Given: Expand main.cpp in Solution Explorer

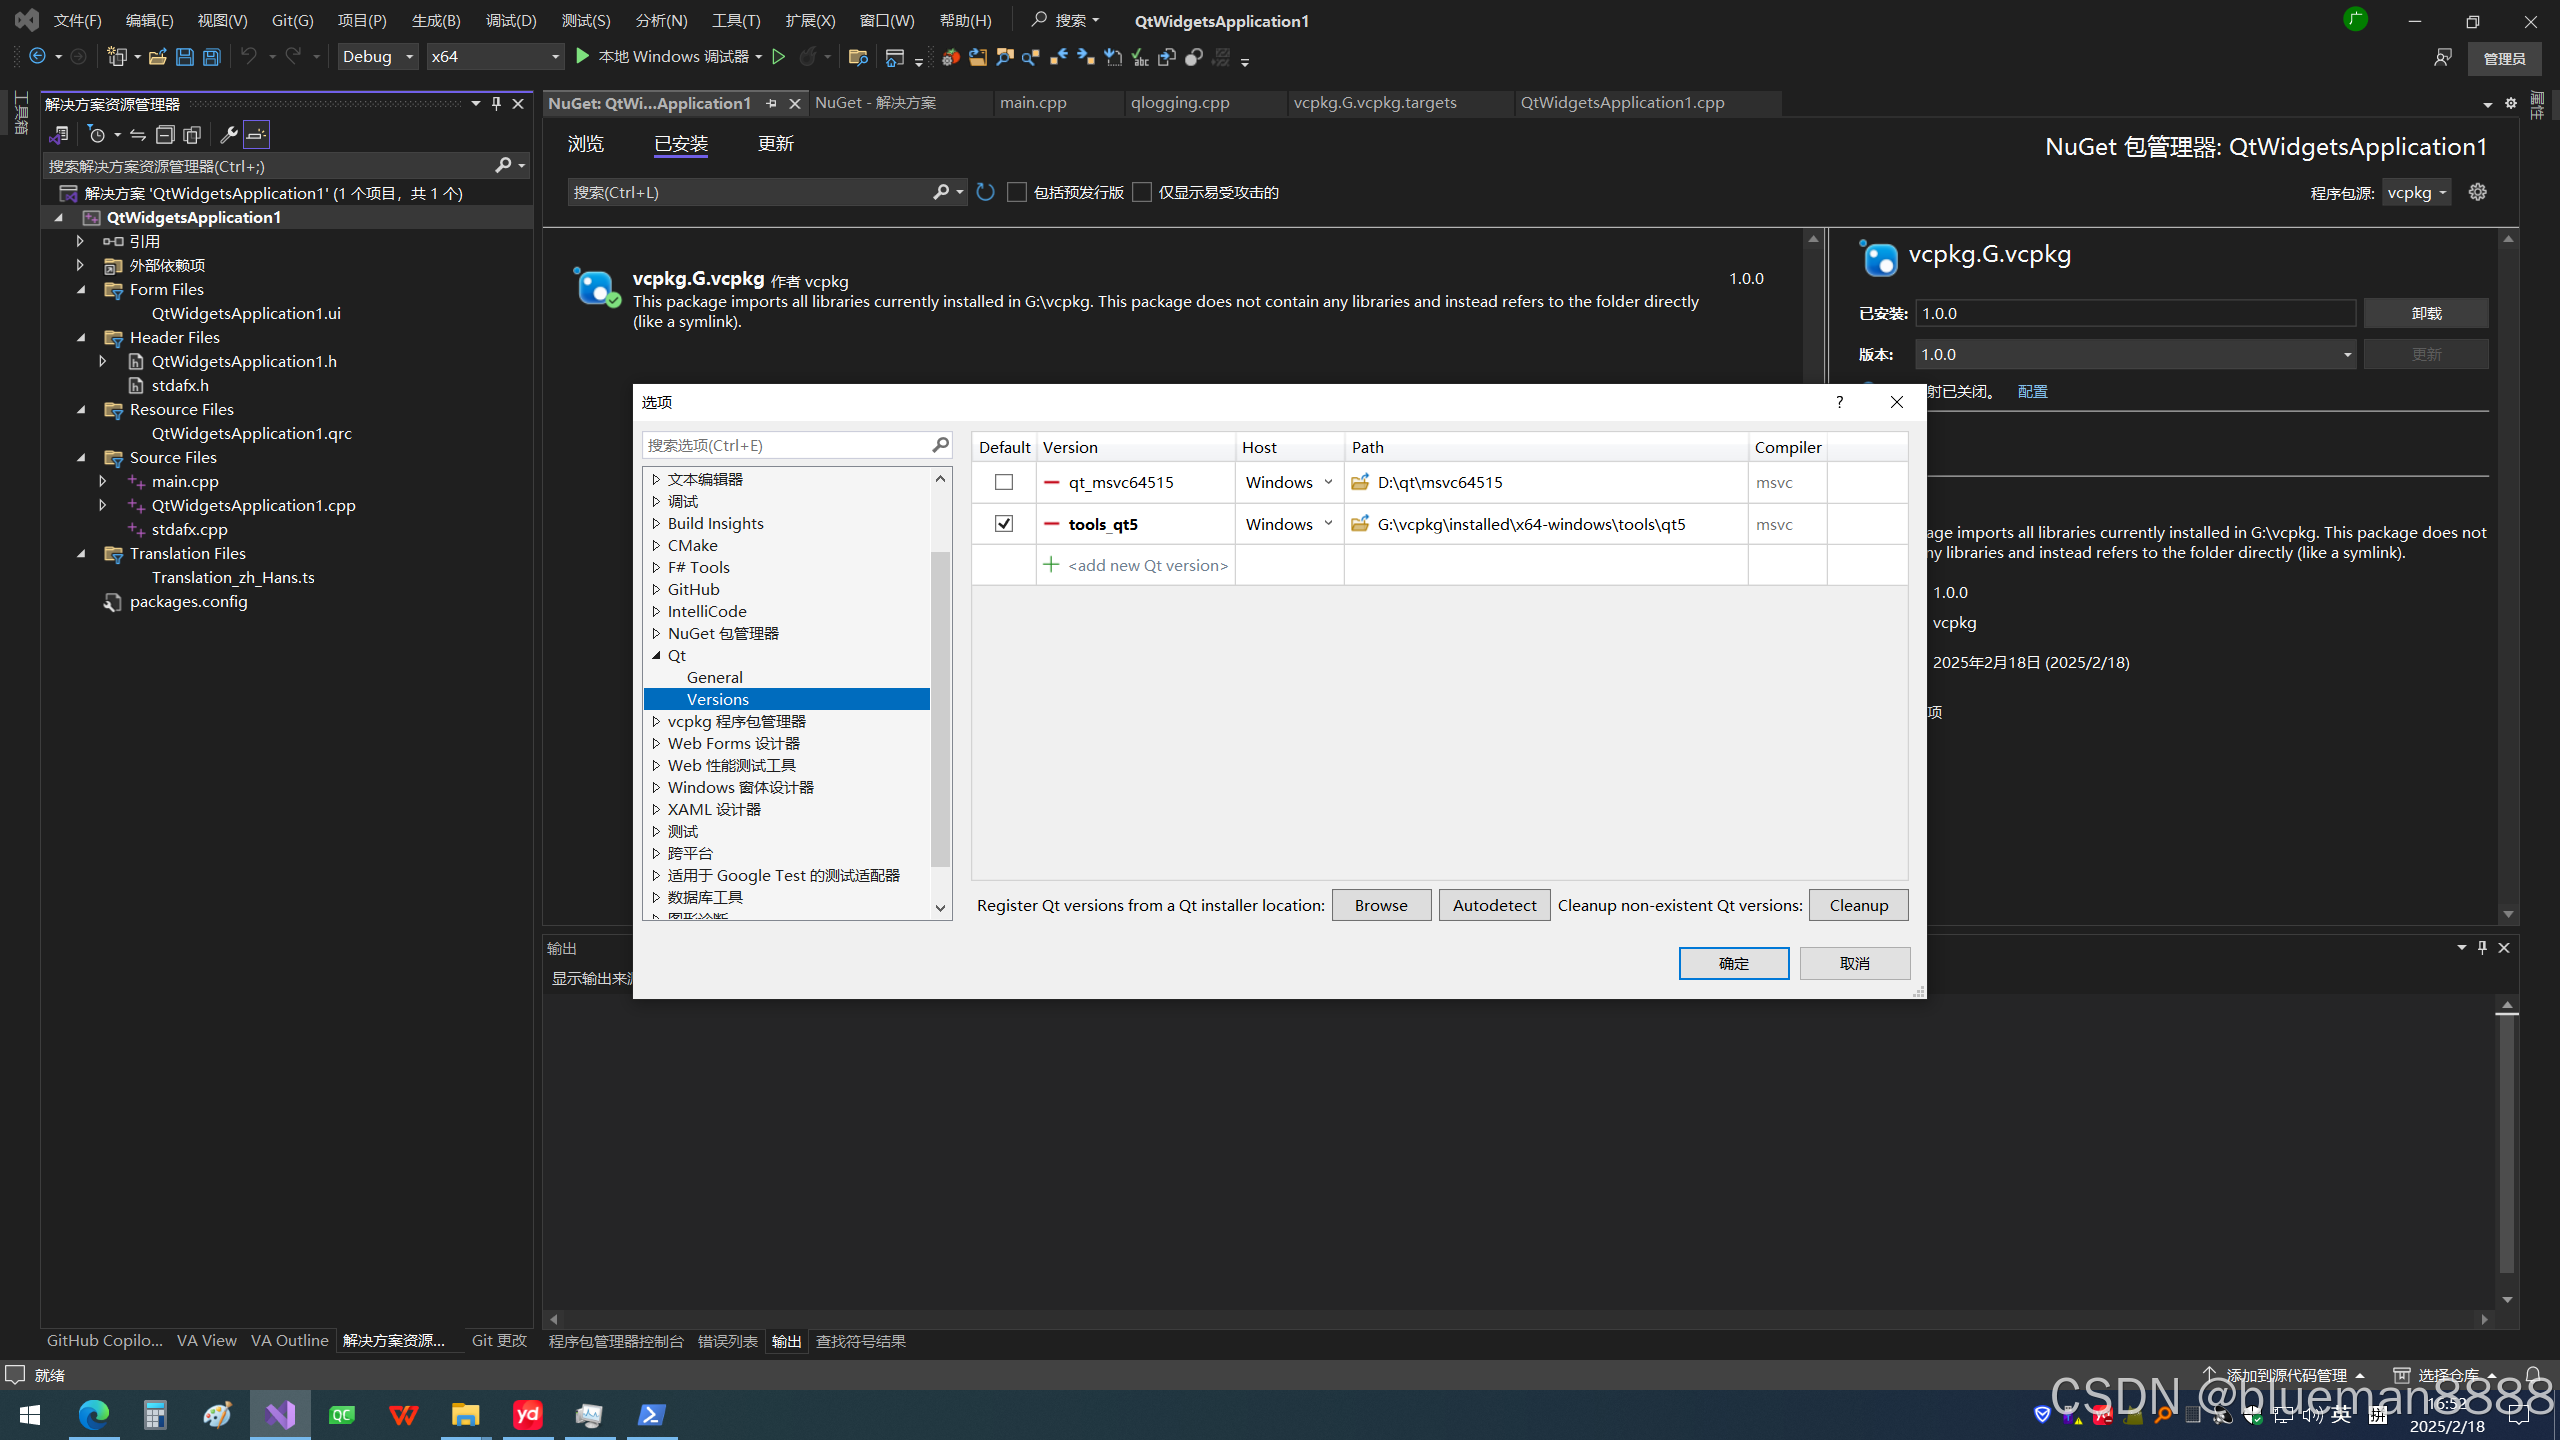Looking at the screenshot, I should pyautogui.click(x=103, y=481).
